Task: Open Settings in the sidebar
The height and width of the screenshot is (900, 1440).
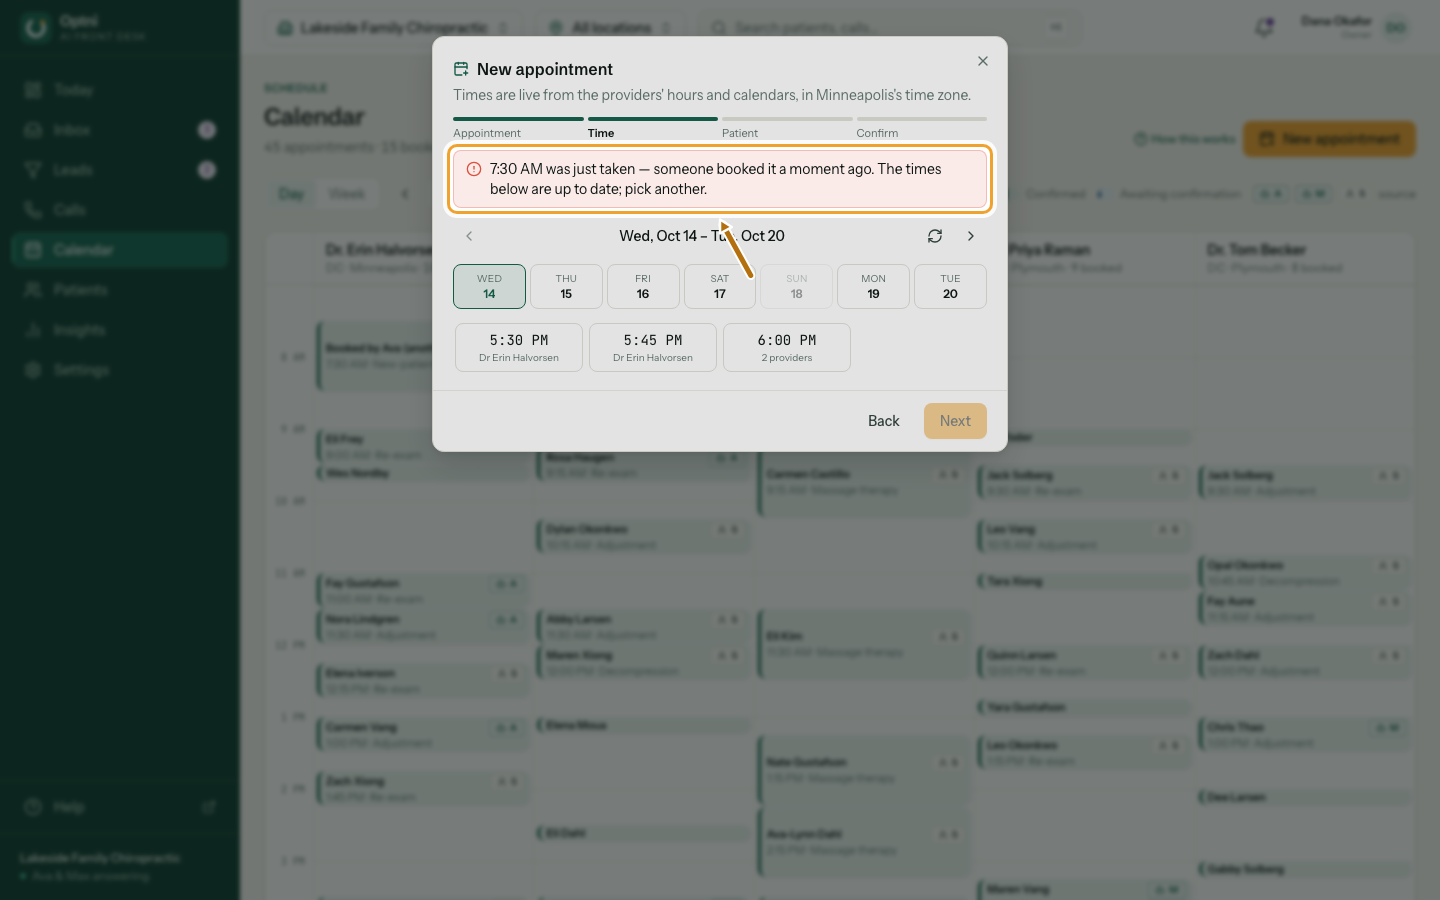Action: point(120,370)
